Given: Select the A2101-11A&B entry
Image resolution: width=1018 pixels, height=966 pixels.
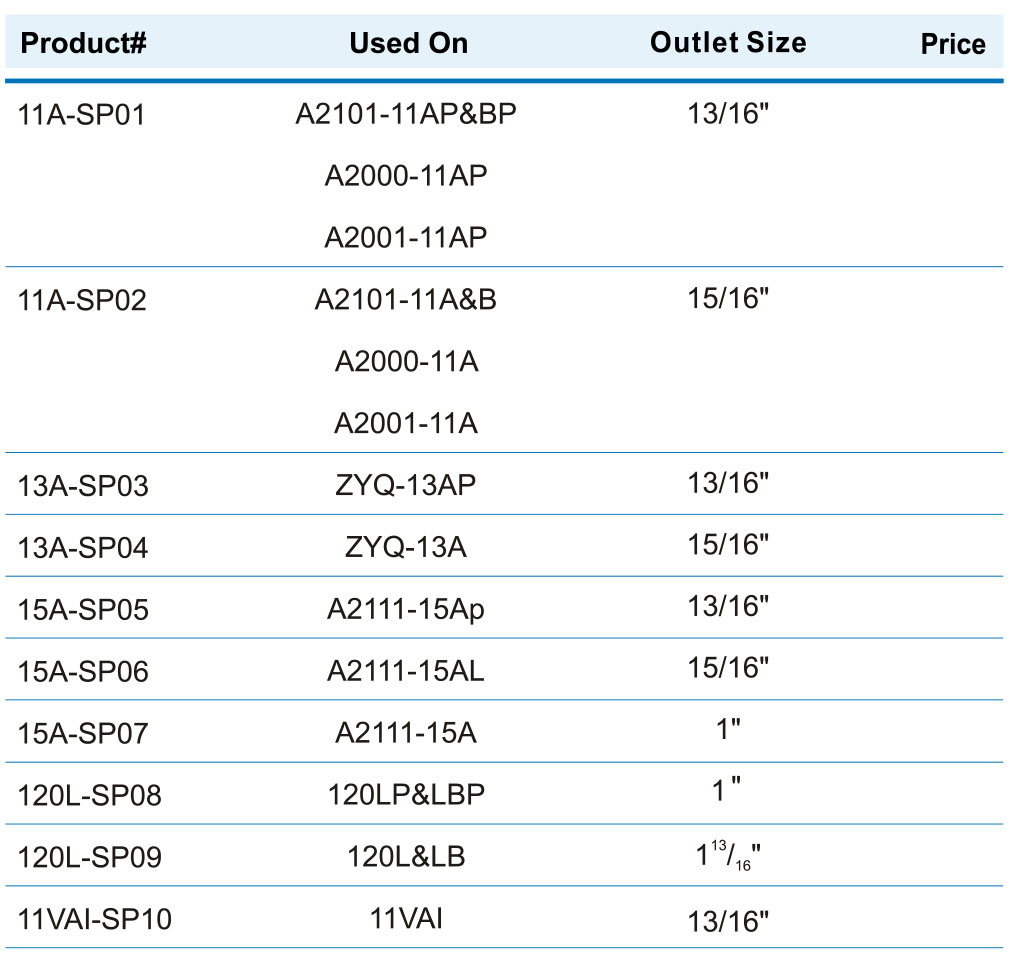Looking at the screenshot, I should pos(406,300).
